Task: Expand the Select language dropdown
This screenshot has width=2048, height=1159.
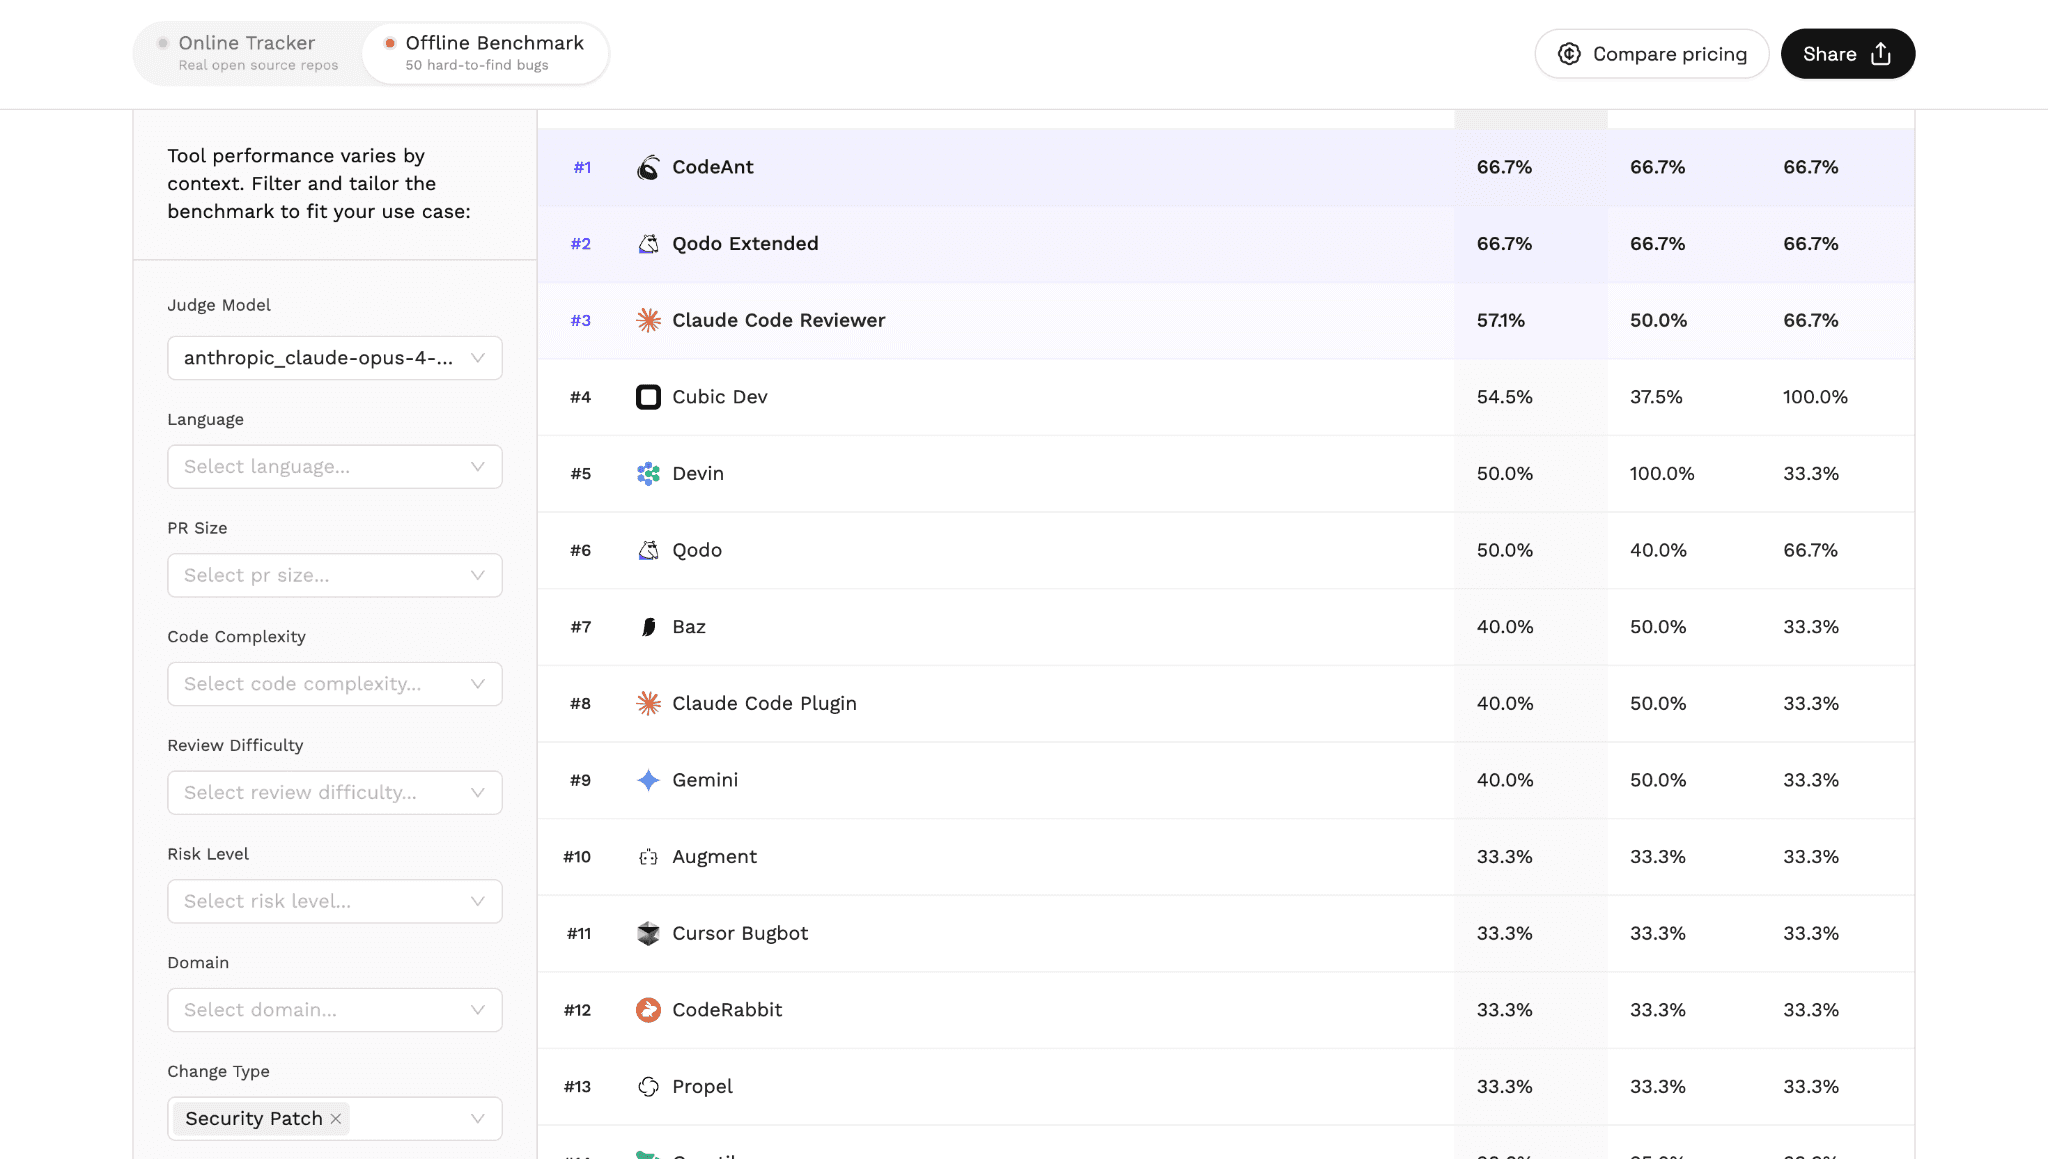Action: click(334, 467)
